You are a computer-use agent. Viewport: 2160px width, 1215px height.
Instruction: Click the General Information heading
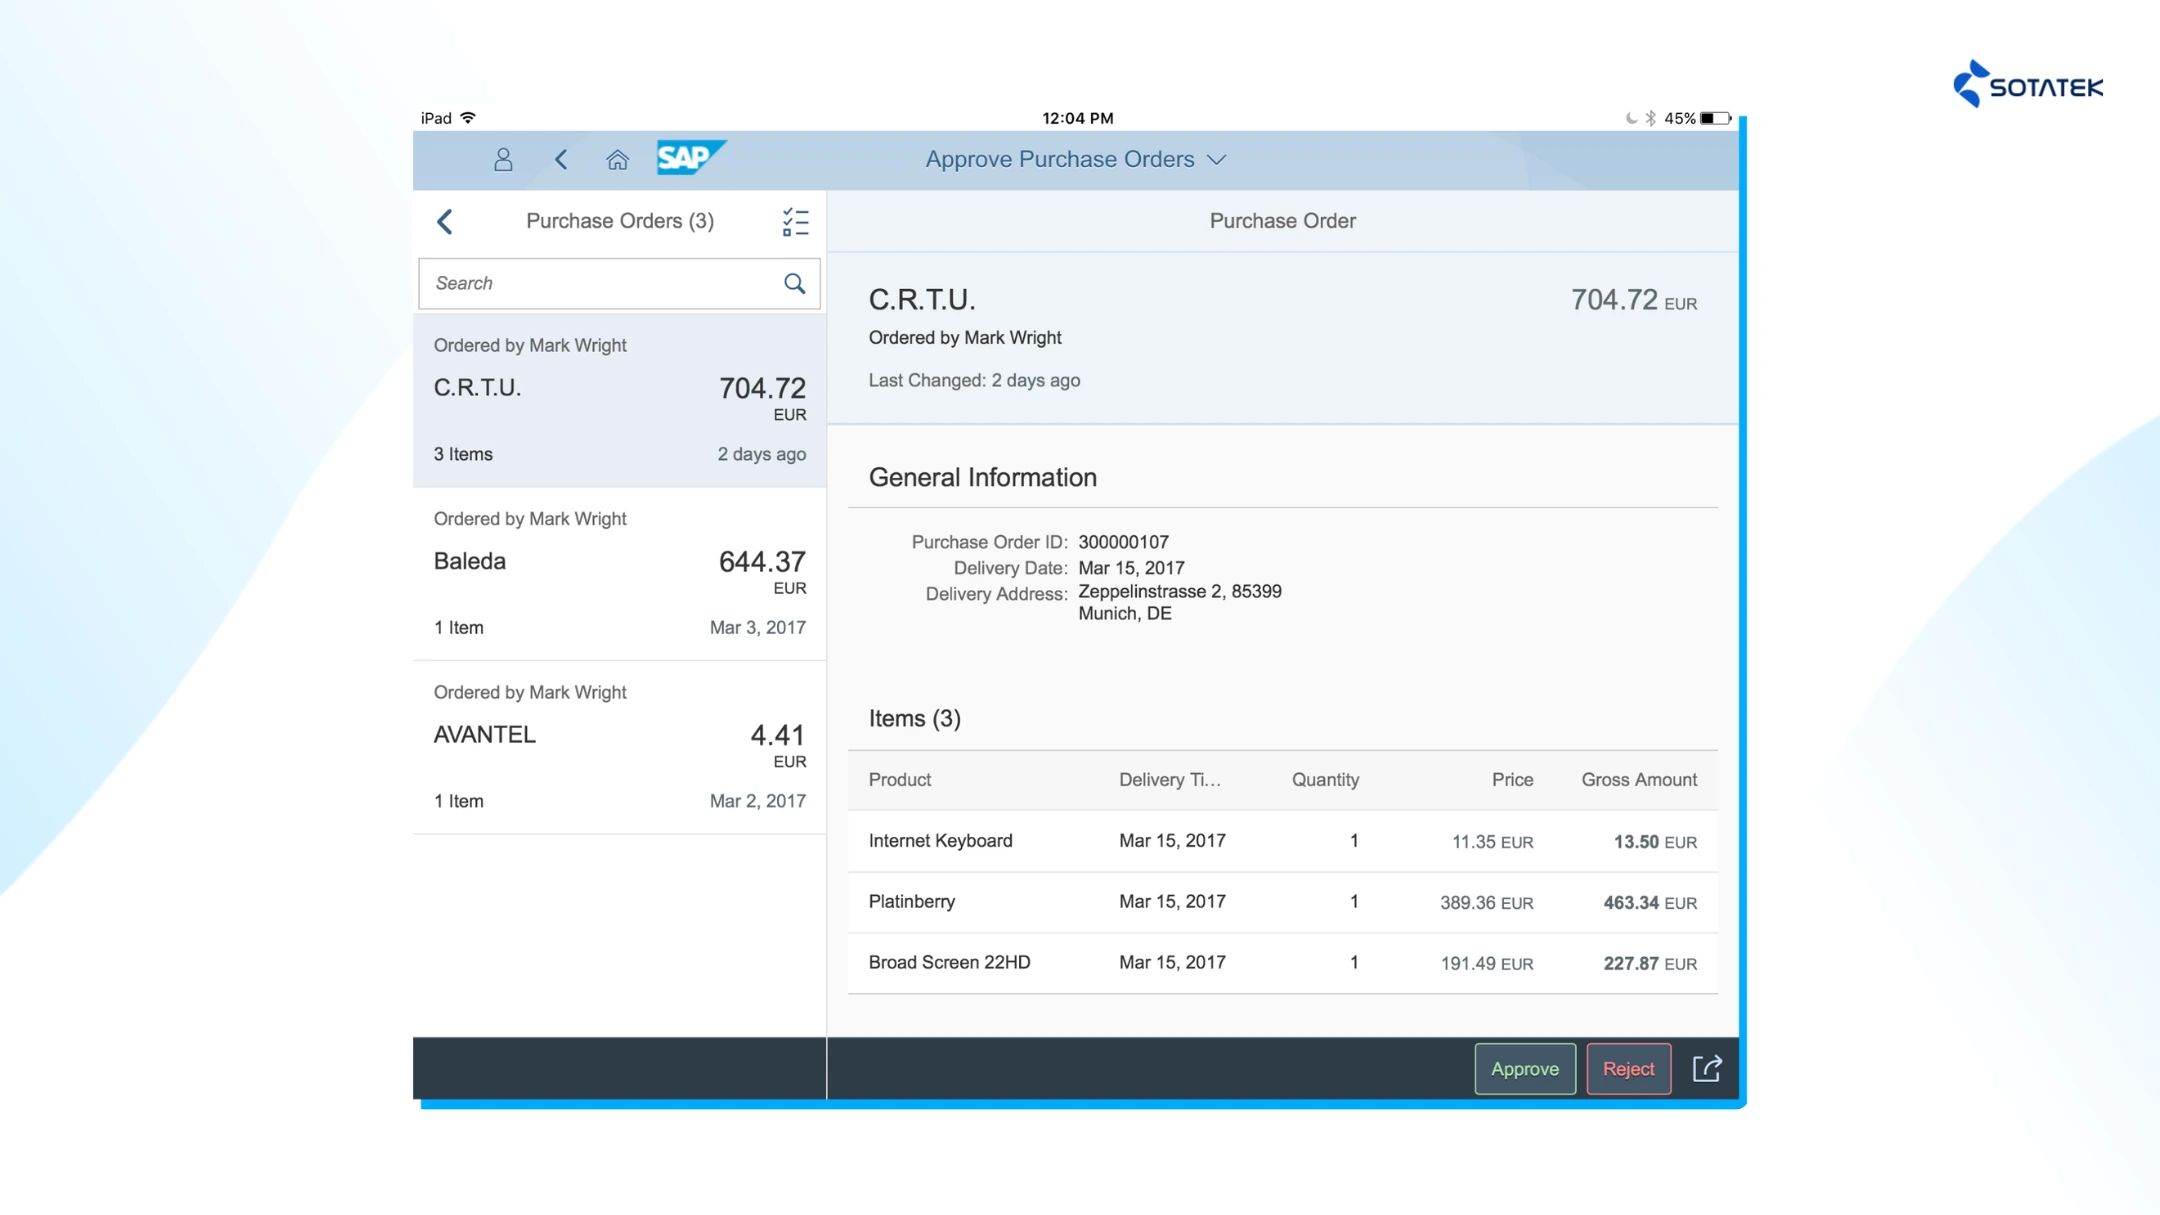pos(982,477)
